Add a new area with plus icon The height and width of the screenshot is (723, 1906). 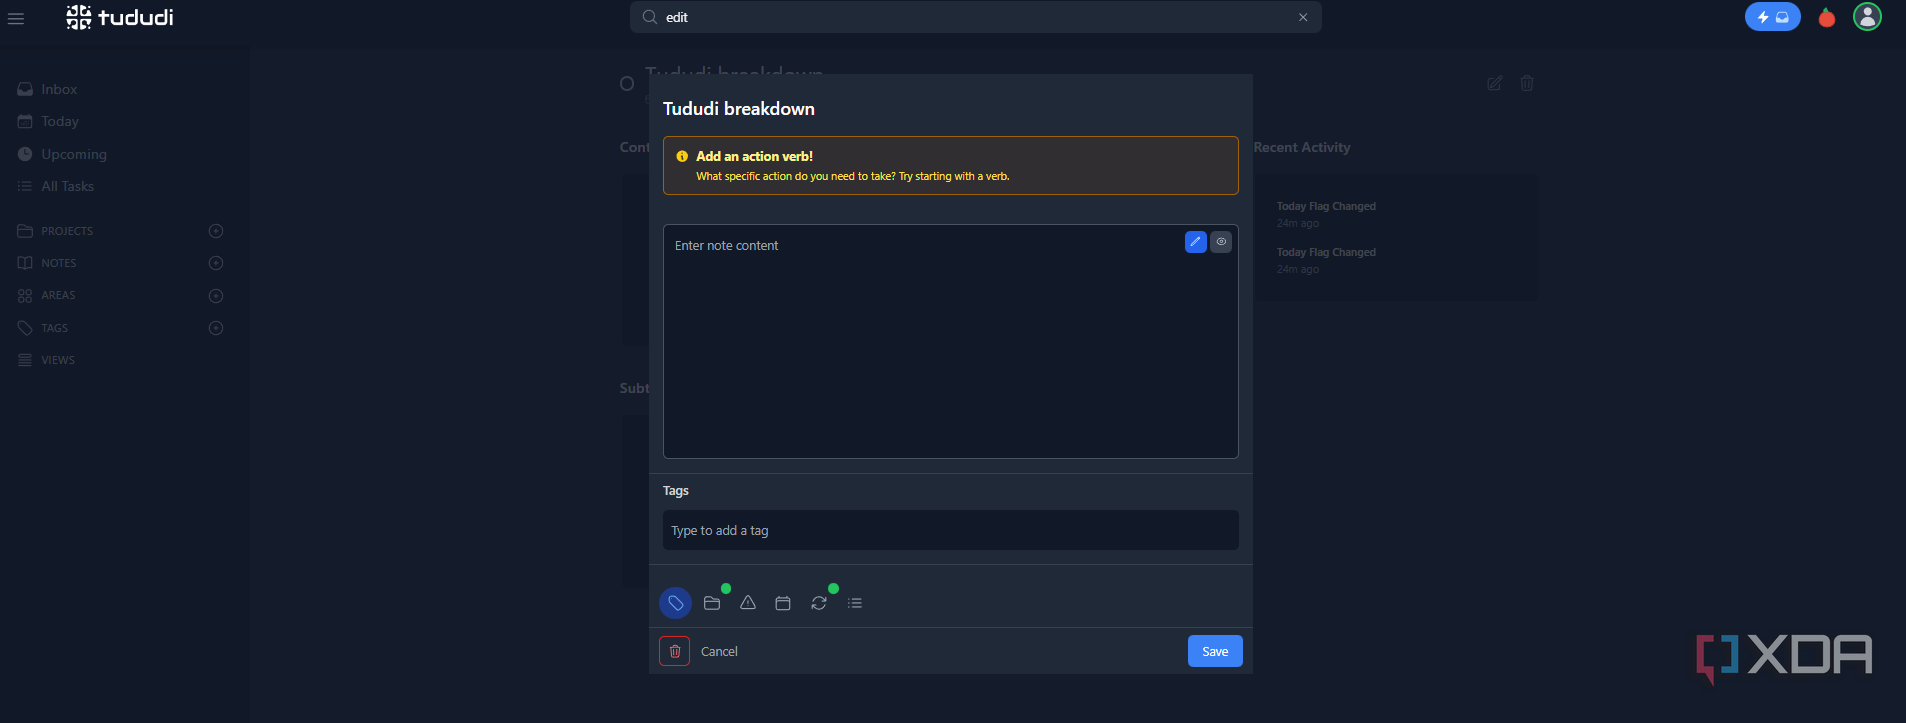[x=216, y=296]
